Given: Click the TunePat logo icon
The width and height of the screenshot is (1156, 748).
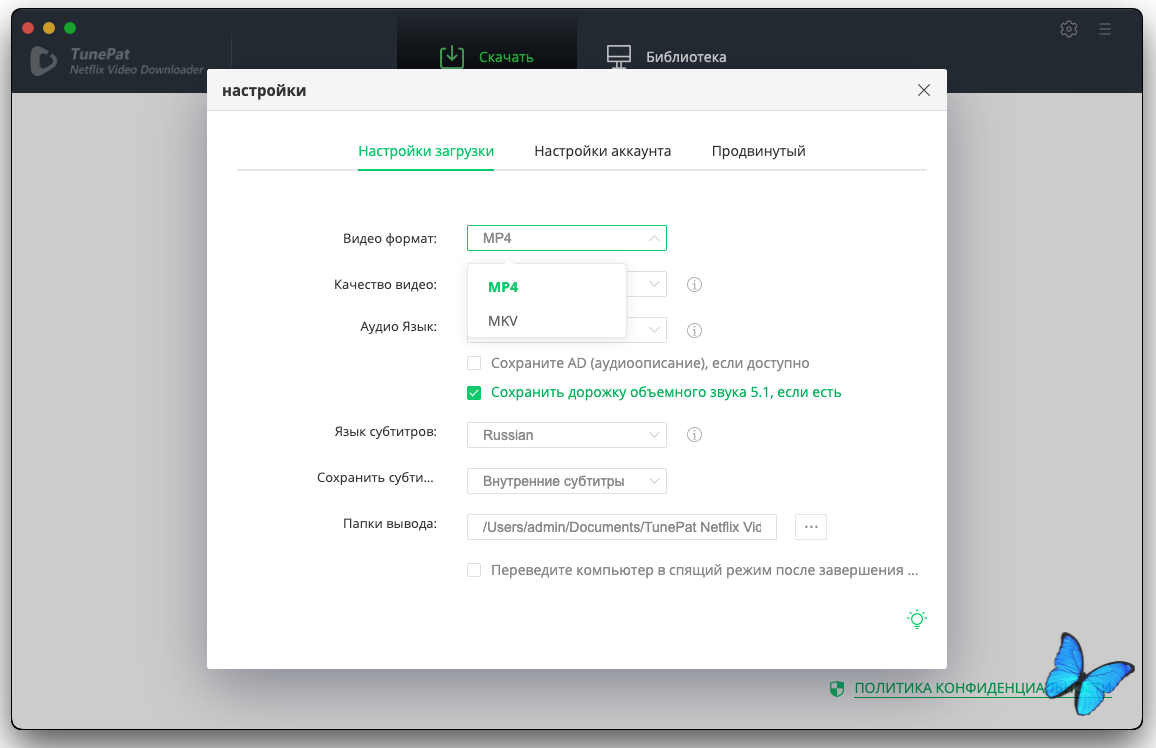Looking at the screenshot, I should click(x=45, y=61).
